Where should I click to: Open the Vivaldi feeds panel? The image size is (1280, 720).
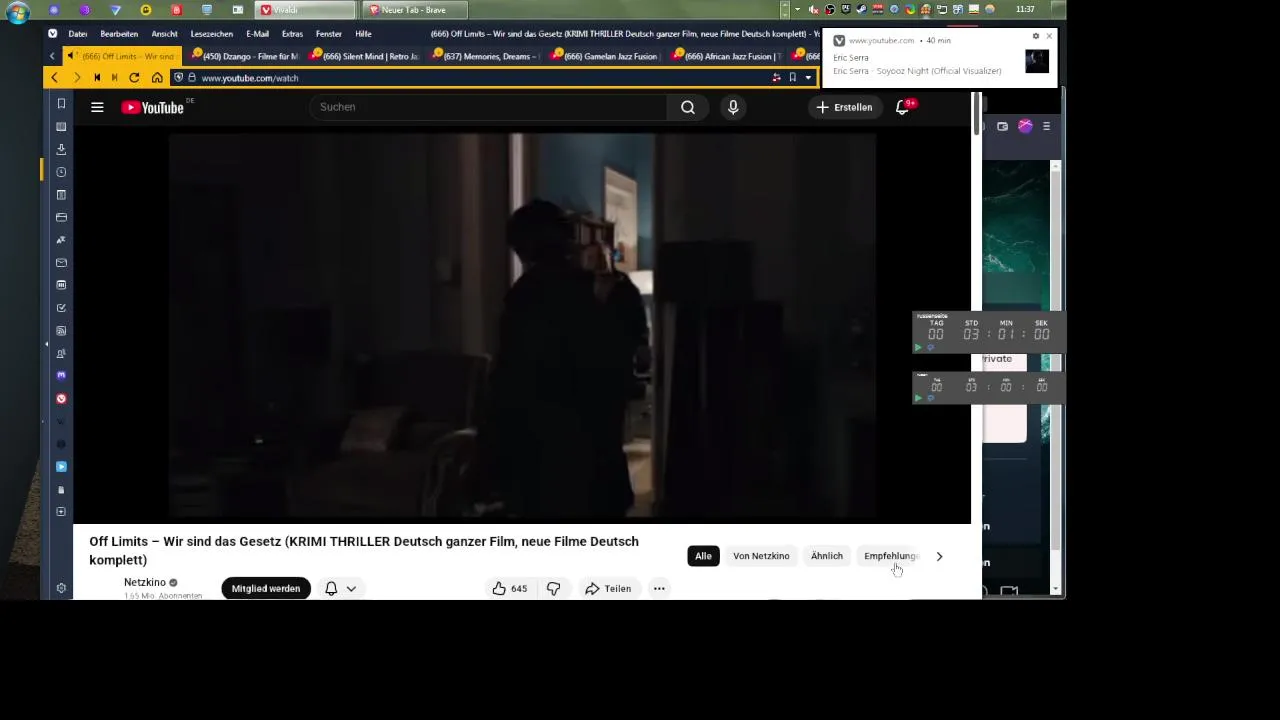tap(61, 331)
